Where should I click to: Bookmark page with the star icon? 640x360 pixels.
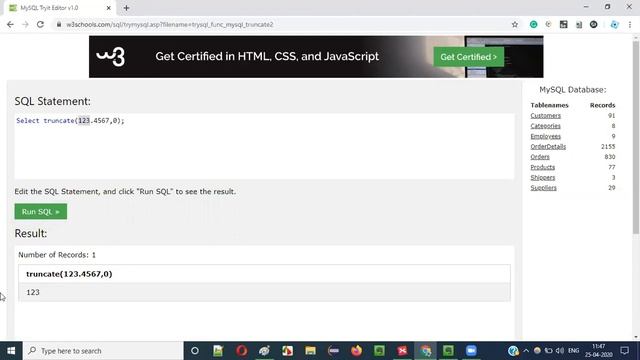click(x=515, y=24)
